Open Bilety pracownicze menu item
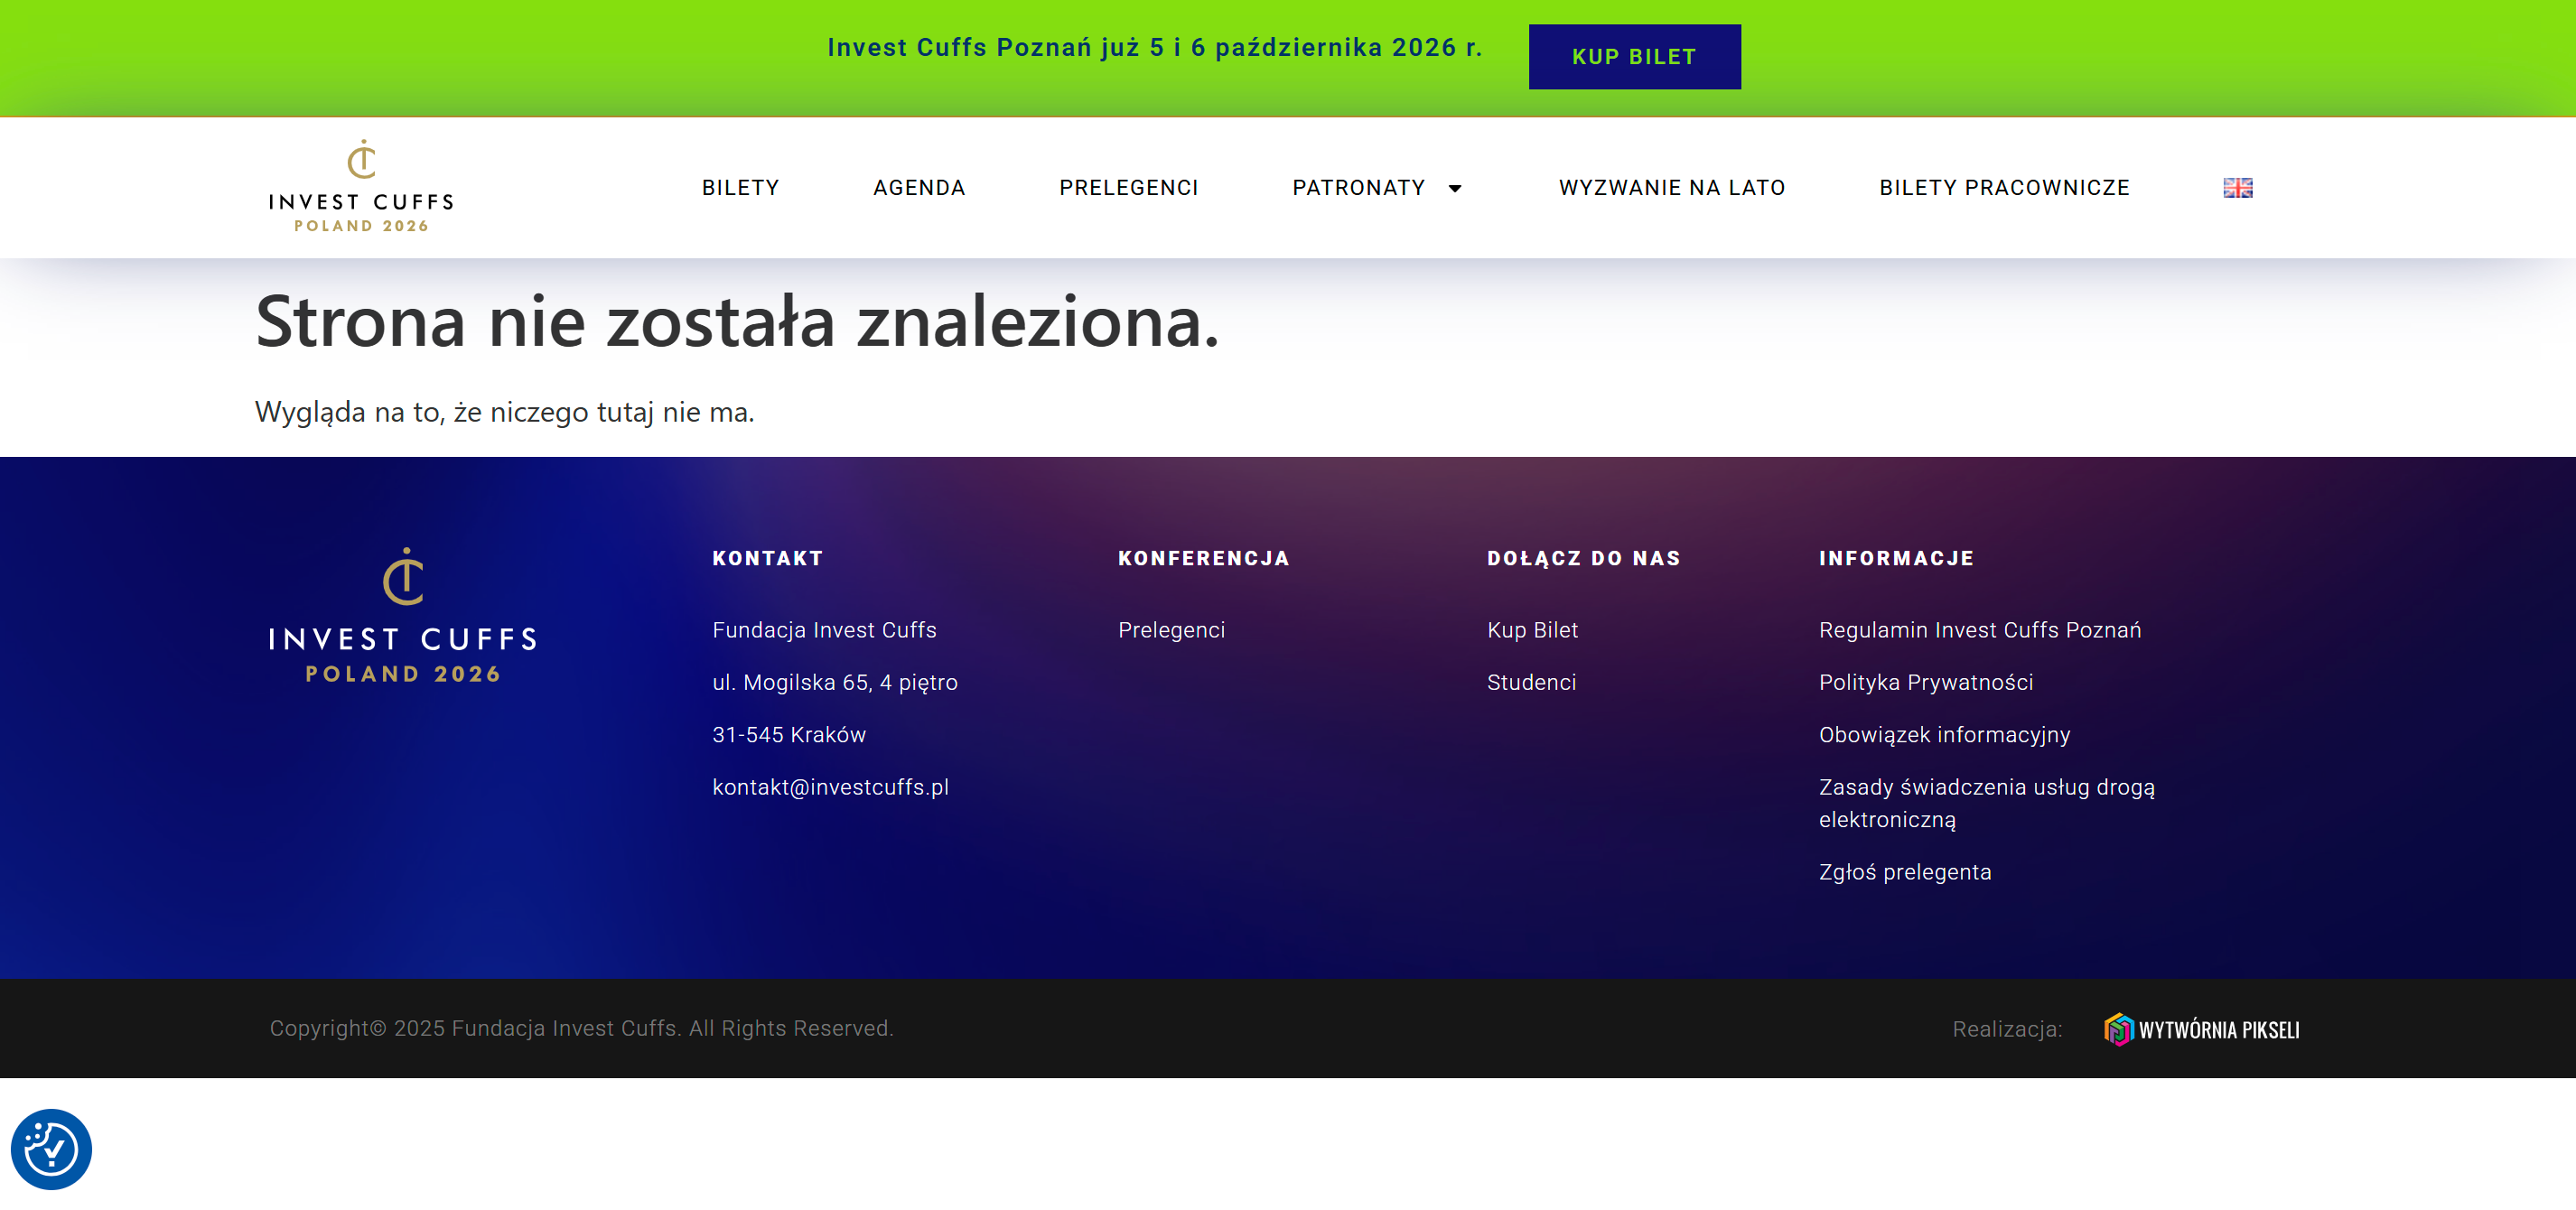 [x=2004, y=188]
